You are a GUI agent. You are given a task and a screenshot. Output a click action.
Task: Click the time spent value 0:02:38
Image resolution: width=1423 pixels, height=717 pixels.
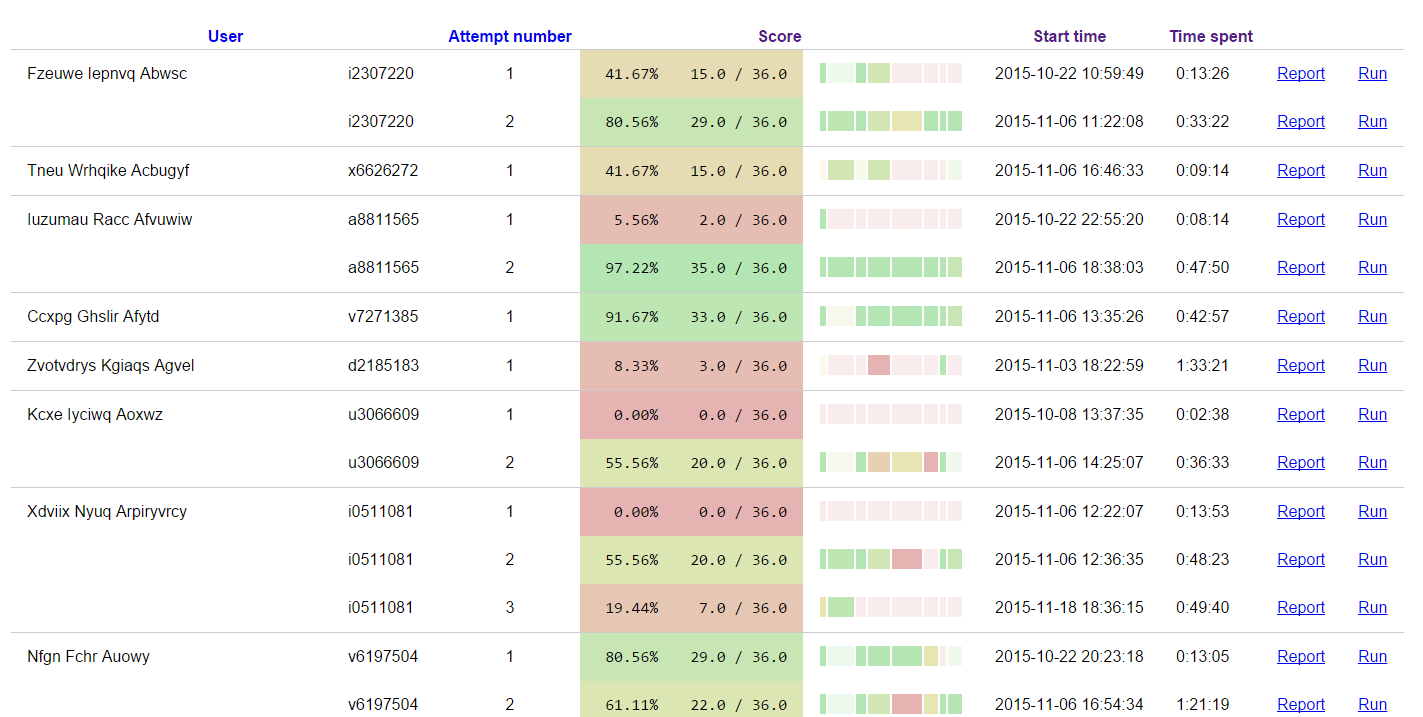point(1203,415)
